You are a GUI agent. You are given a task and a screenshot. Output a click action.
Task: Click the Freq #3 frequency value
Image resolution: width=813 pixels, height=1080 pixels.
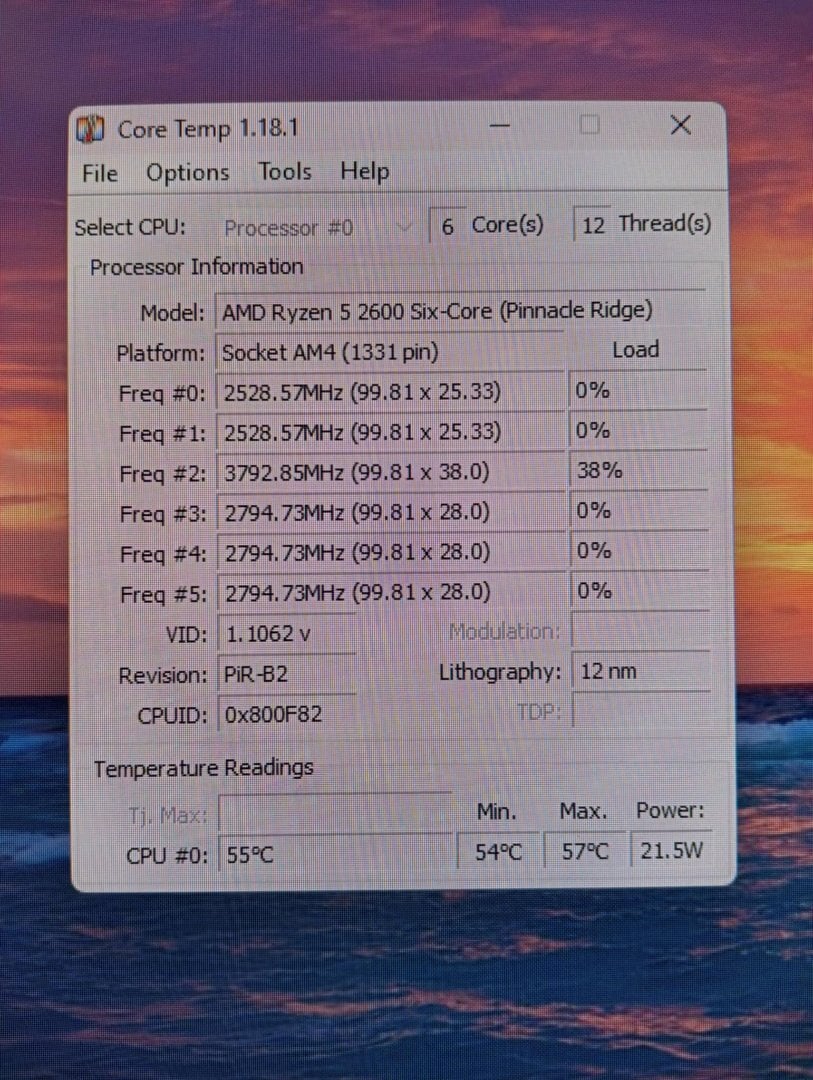tap(391, 512)
